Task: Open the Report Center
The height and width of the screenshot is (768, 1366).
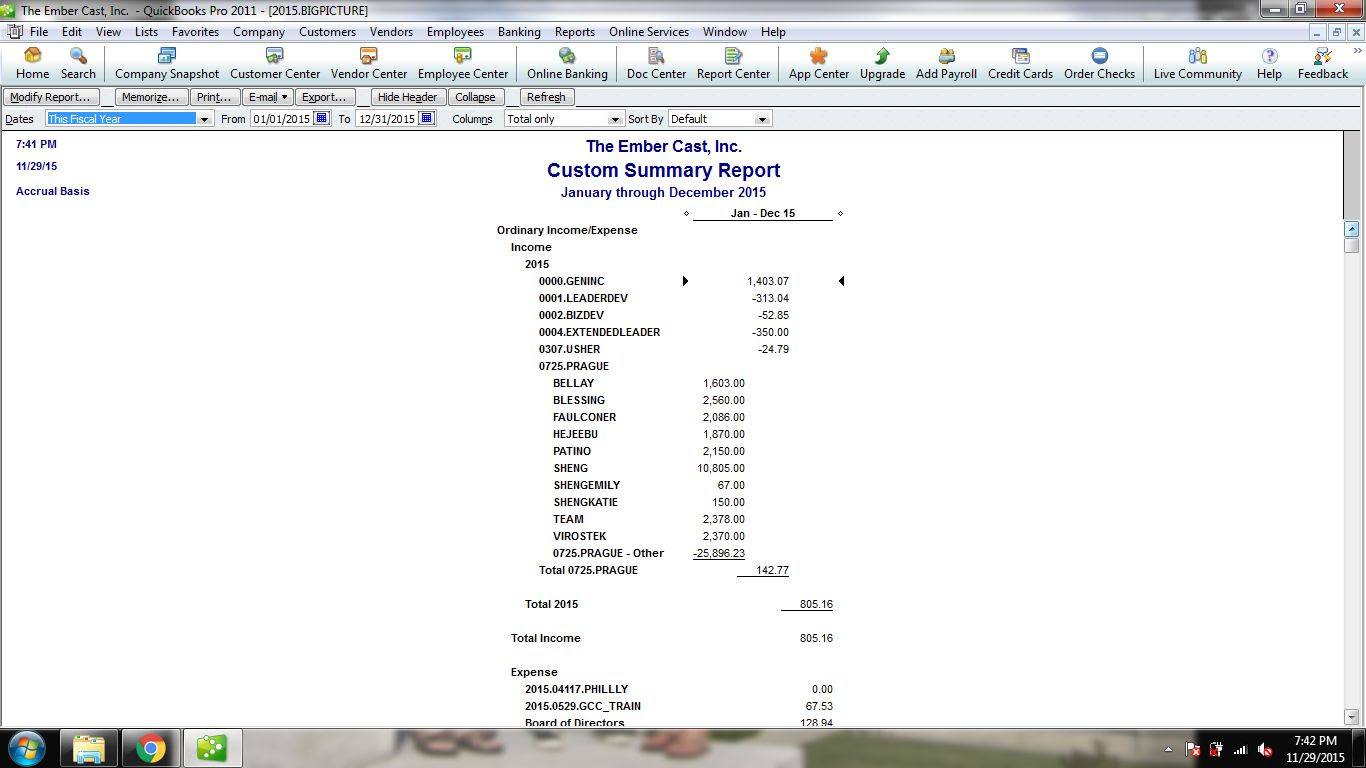Action: tap(733, 63)
